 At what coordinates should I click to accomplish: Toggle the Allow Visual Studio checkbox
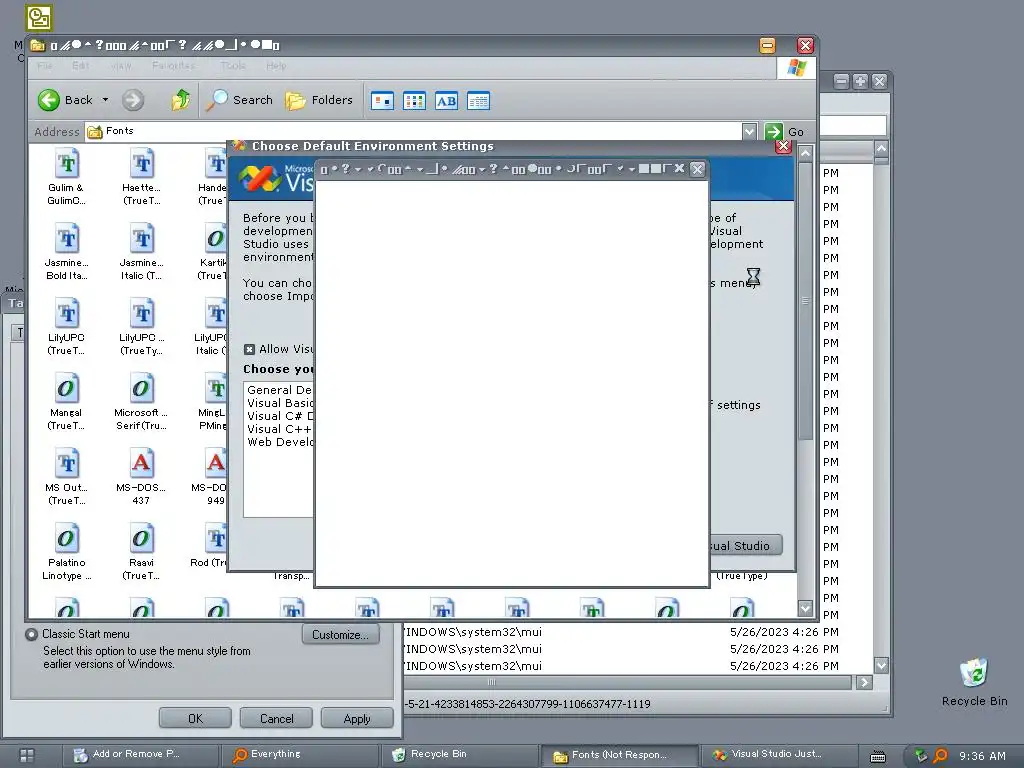[x=249, y=349]
